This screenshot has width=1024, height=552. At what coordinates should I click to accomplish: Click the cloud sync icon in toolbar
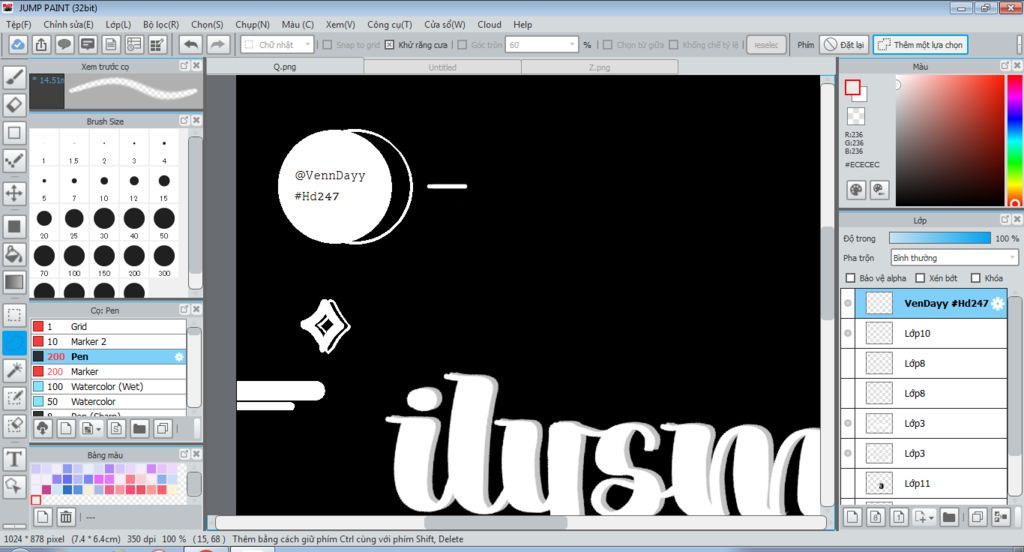click(18, 44)
